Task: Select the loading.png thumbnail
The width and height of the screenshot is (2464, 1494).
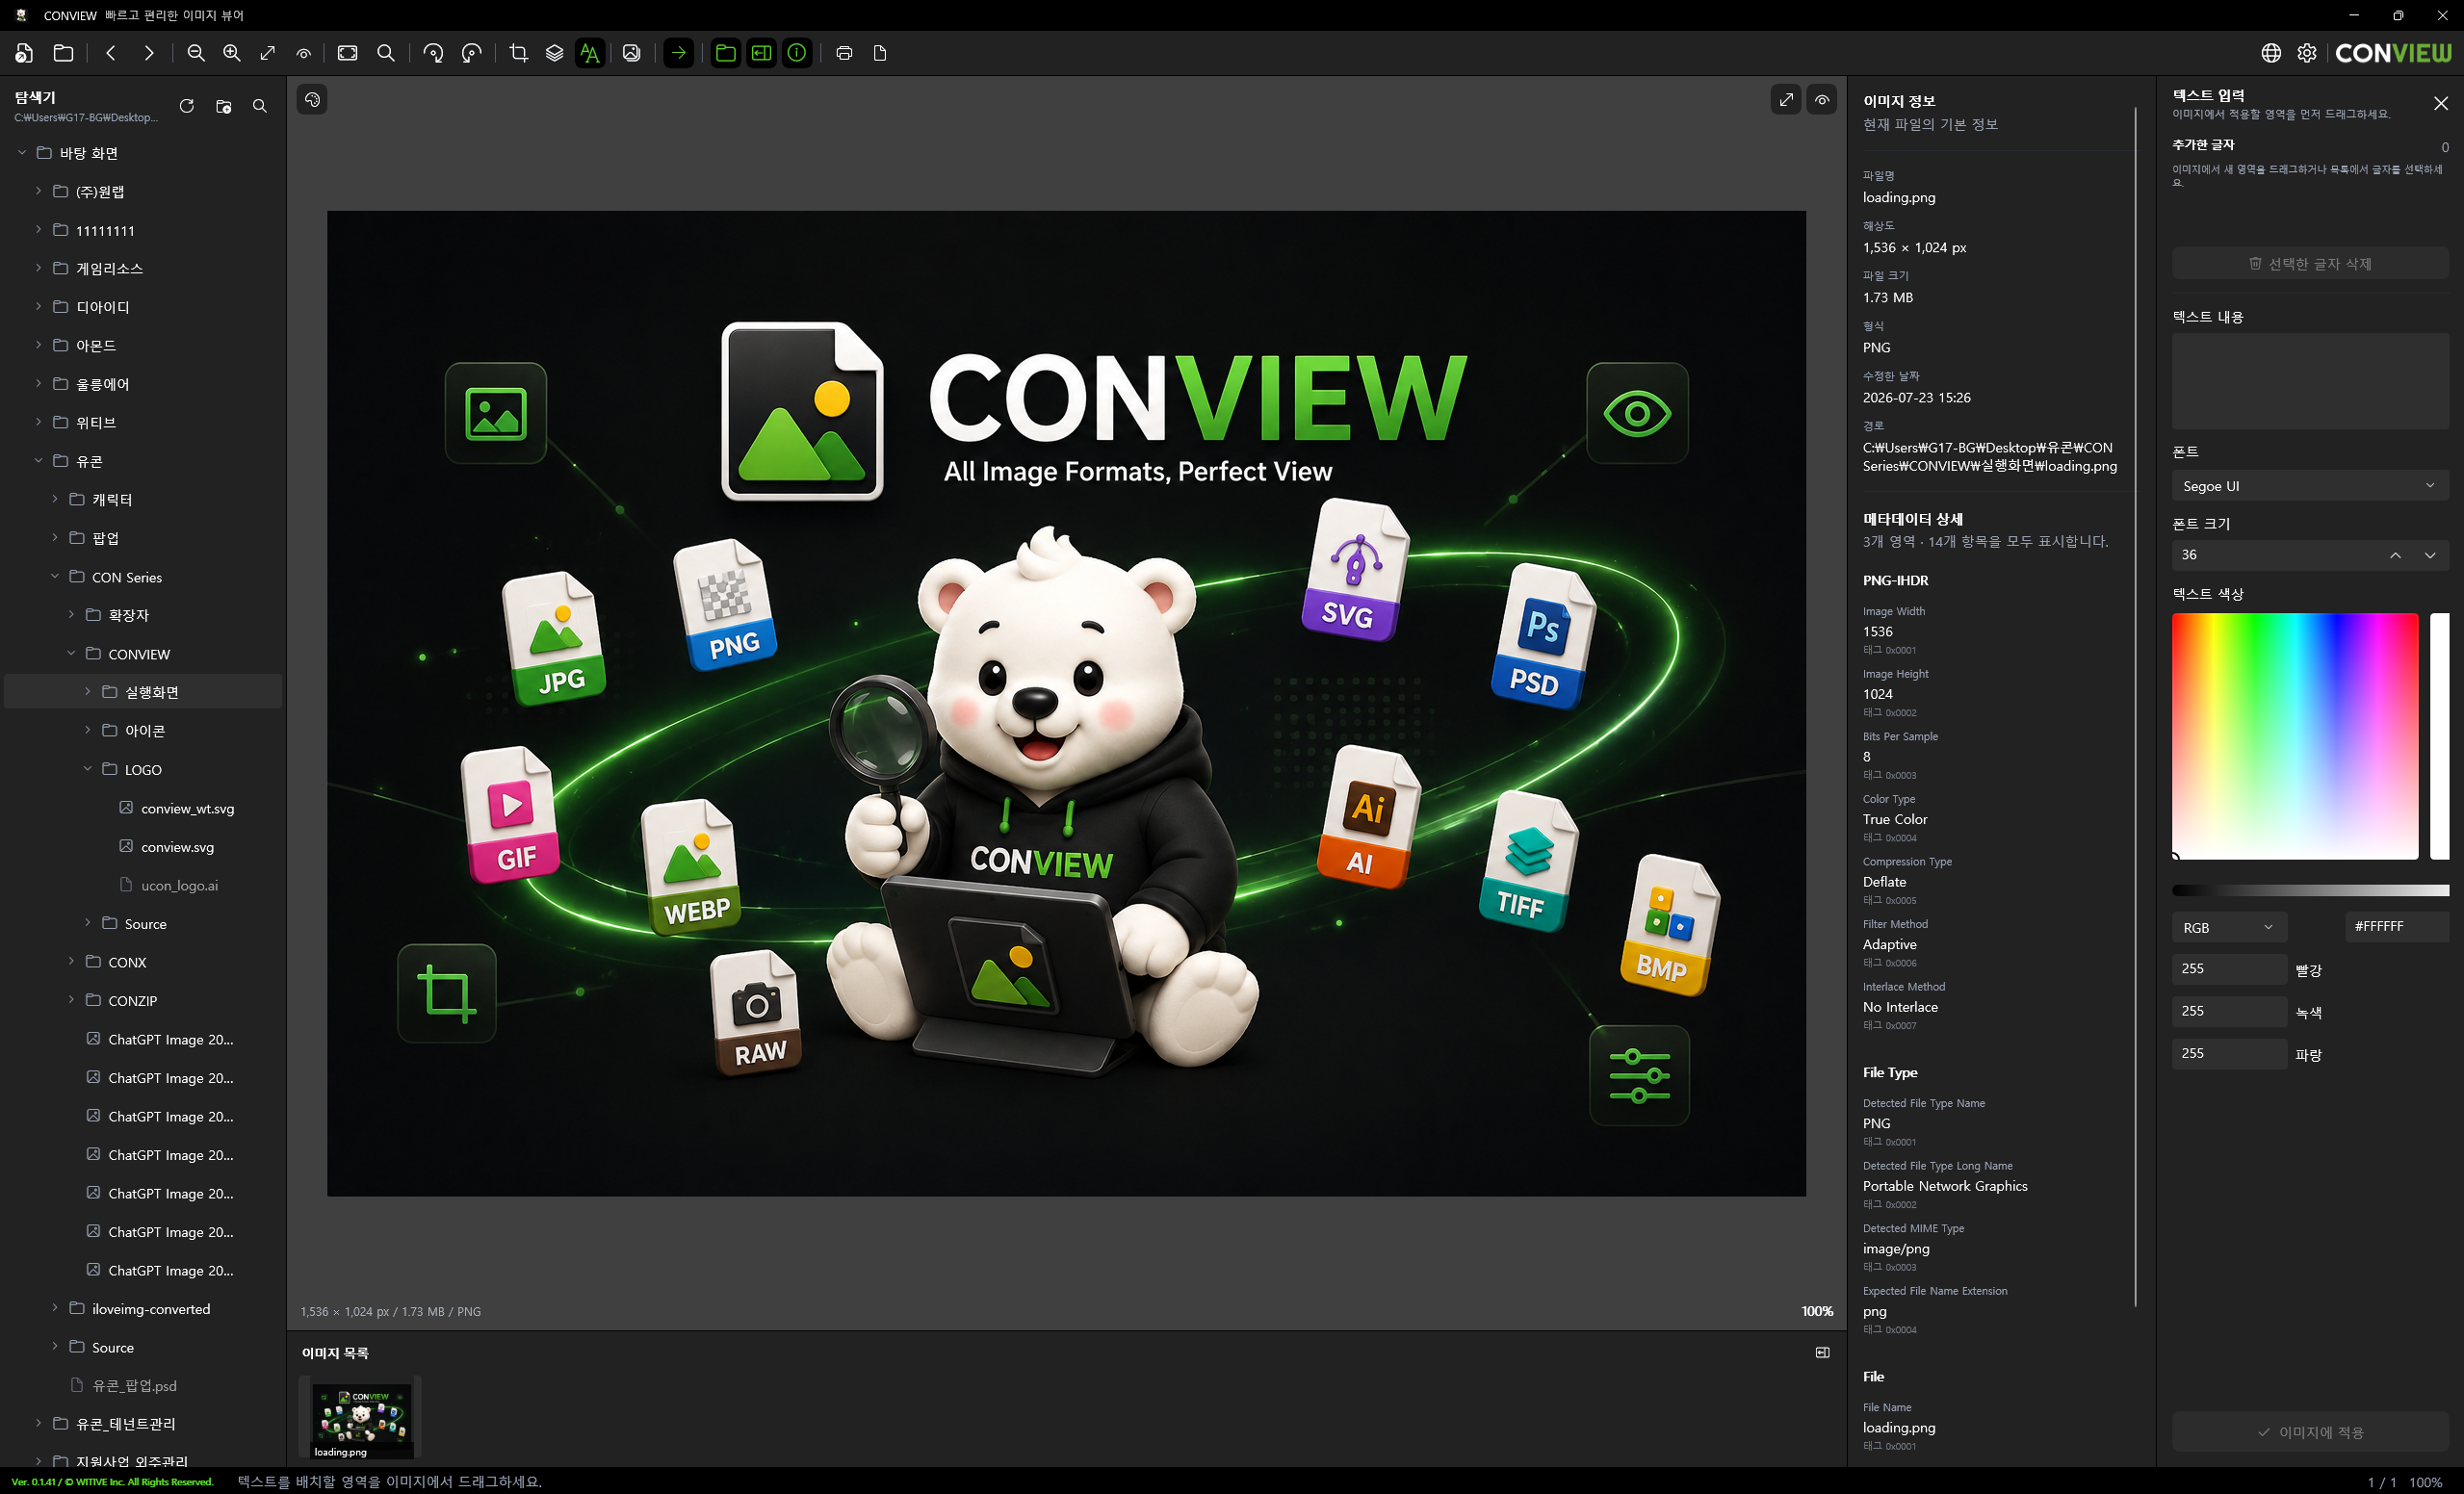Action: [361, 1418]
